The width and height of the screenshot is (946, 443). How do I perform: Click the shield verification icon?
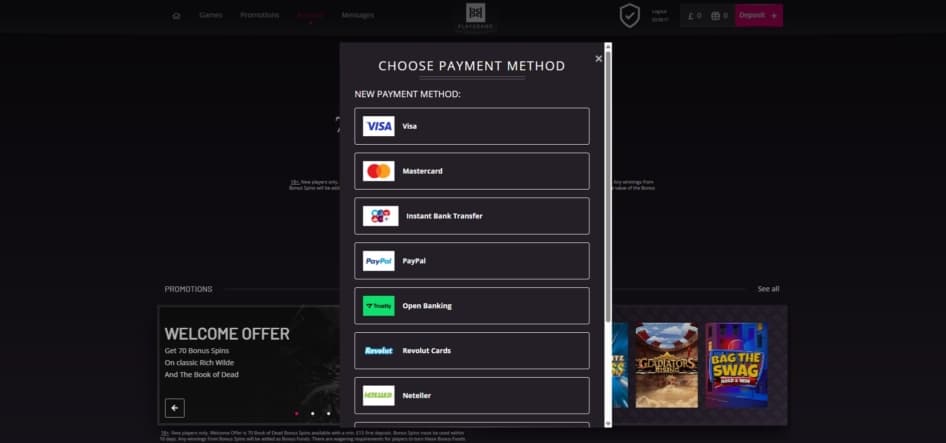point(630,16)
